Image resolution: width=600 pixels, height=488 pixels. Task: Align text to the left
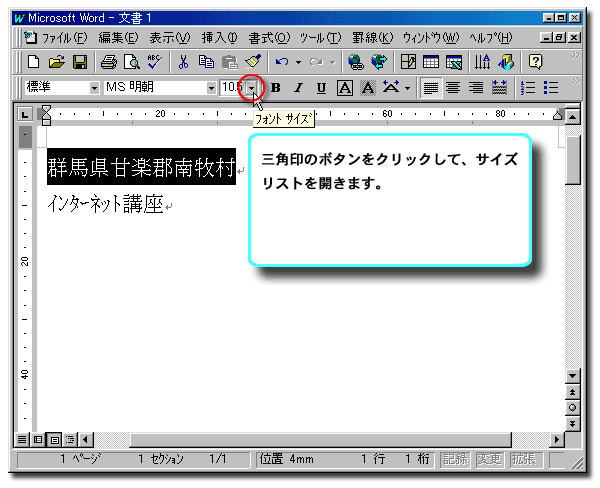pos(431,88)
